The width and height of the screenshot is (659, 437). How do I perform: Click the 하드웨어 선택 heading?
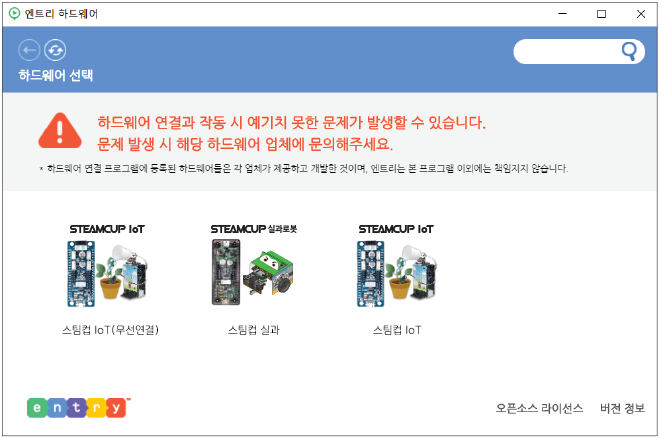pyautogui.click(x=55, y=76)
